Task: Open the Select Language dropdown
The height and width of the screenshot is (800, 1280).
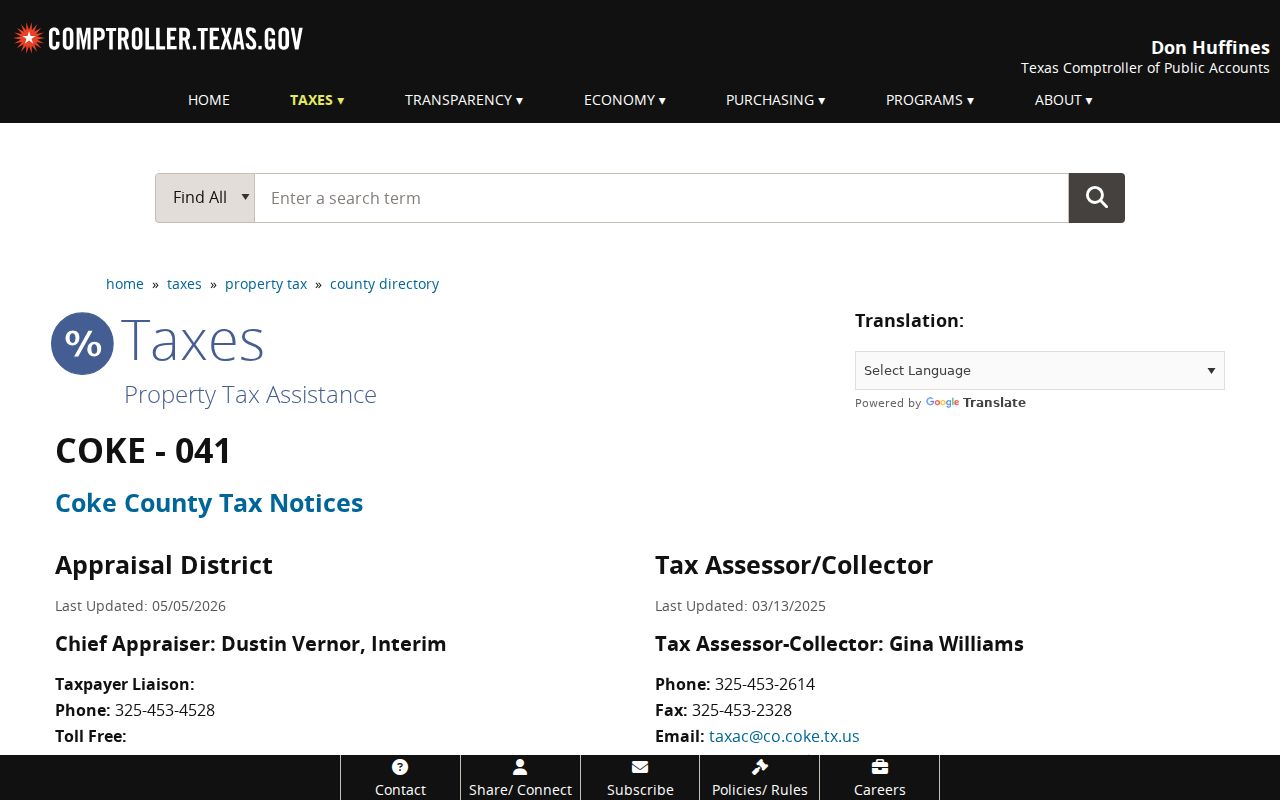Action: [1040, 370]
